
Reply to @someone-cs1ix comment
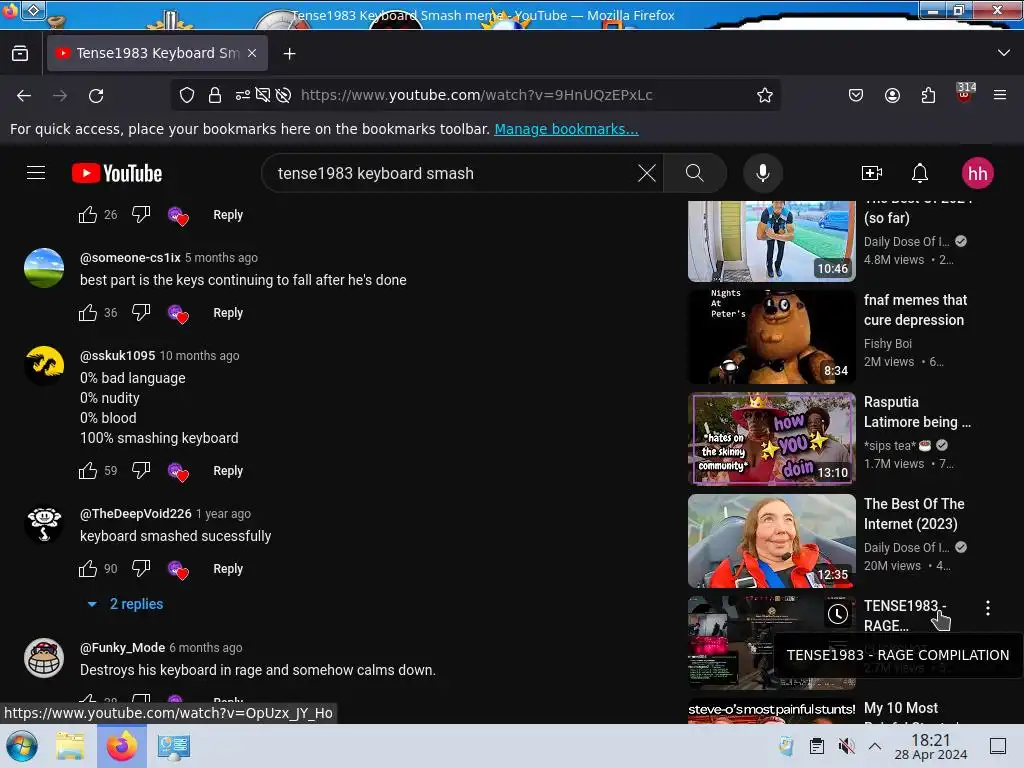[228, 313]
